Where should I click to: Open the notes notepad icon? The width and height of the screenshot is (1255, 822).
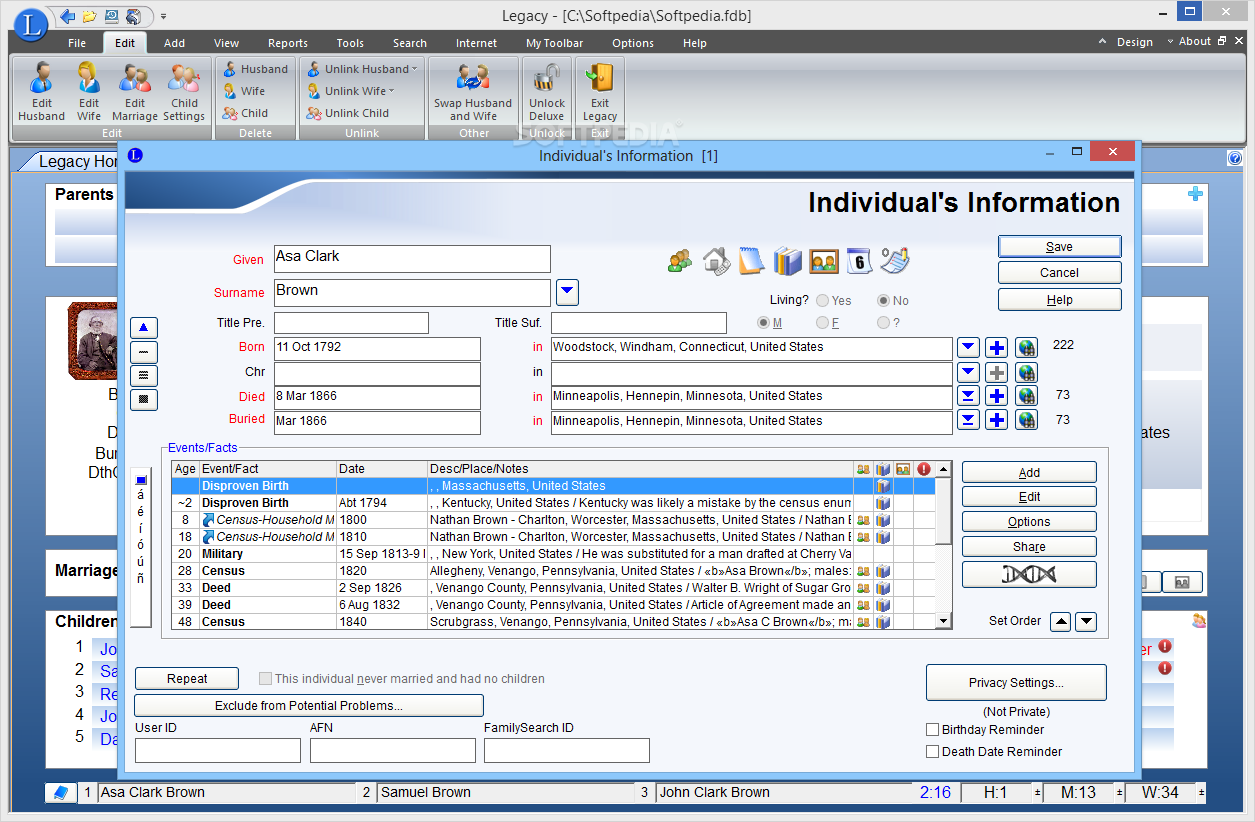coord(751,261)
